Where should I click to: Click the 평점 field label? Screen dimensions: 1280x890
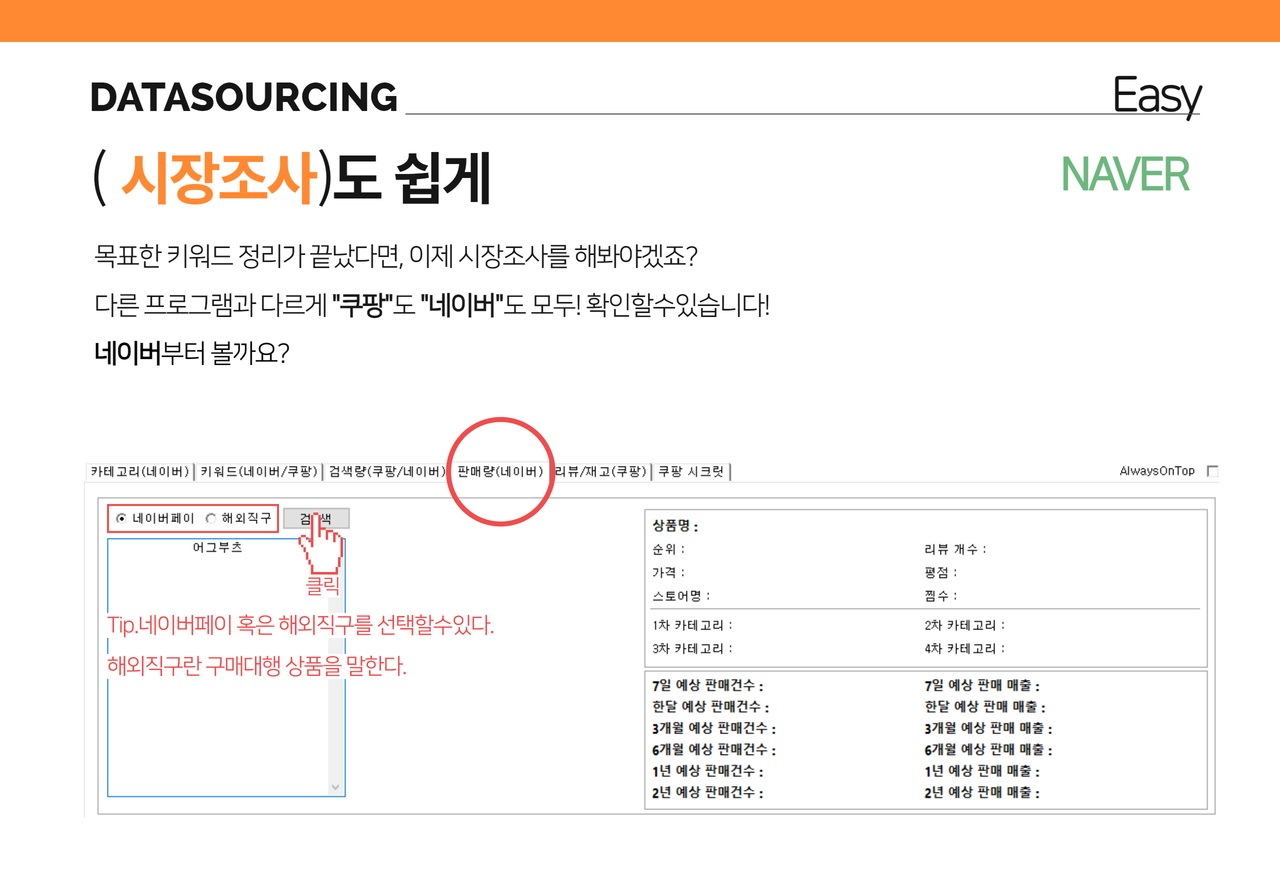tap(941, 572)
